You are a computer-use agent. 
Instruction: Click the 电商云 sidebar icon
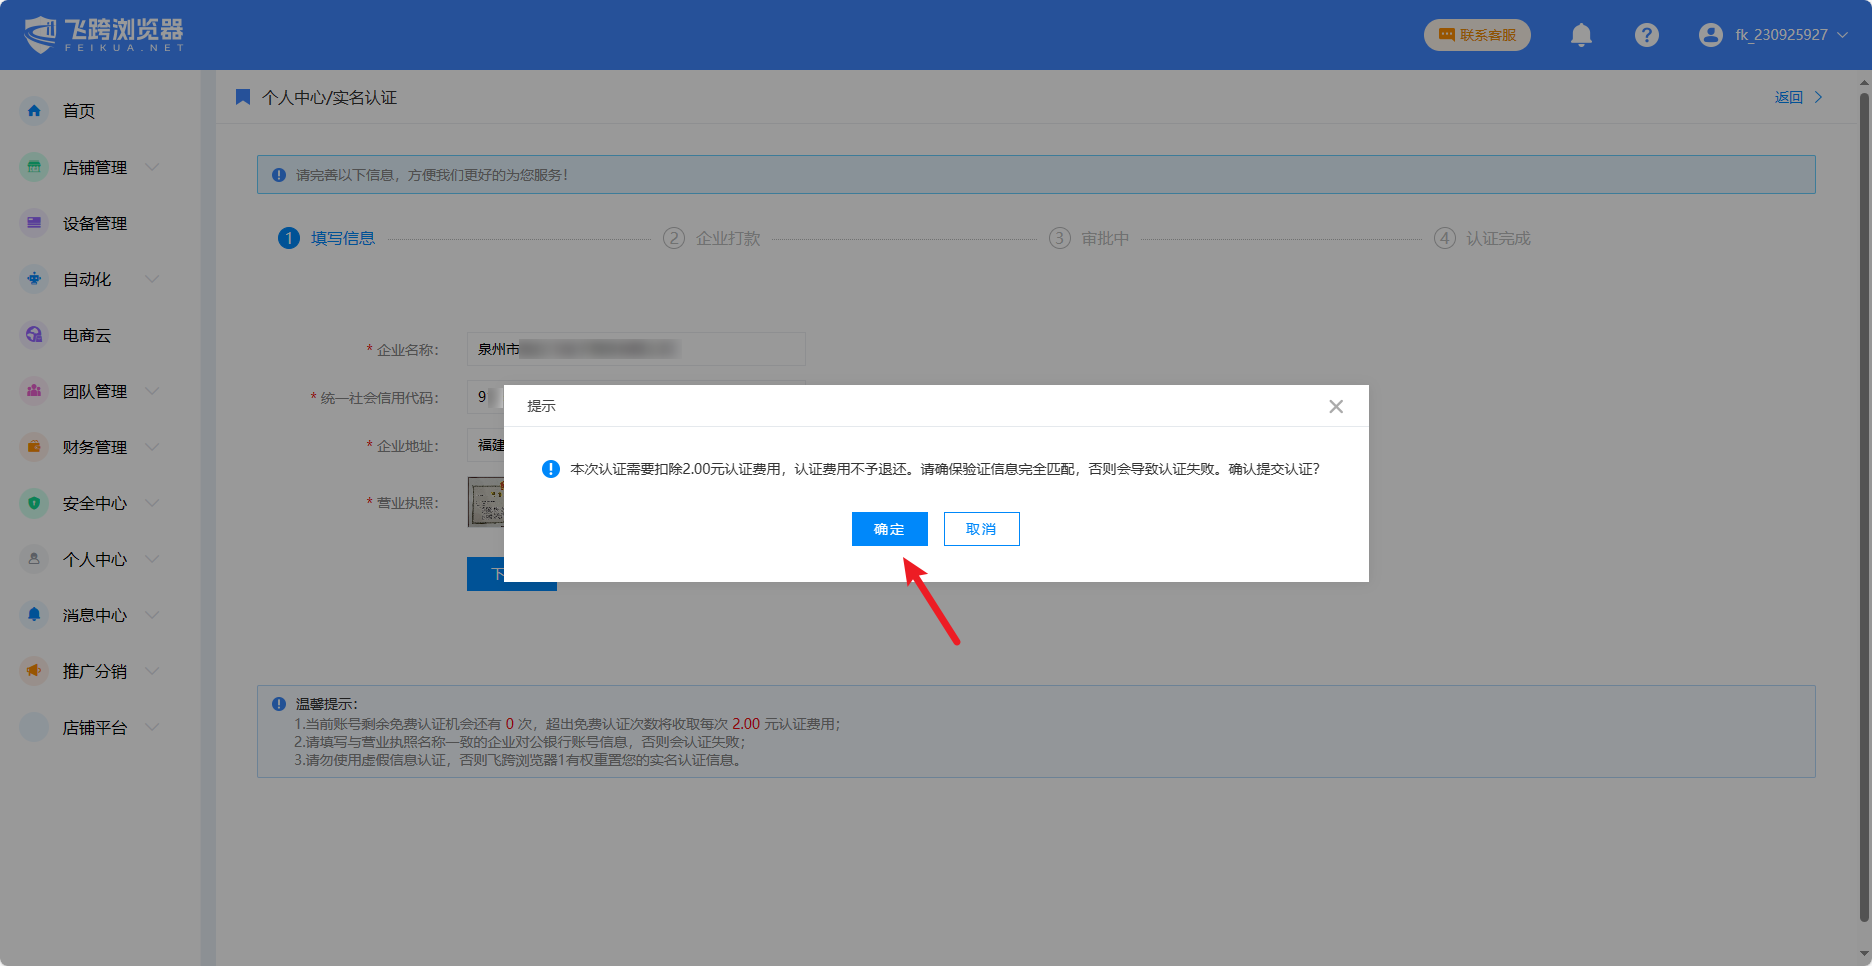[34, 335]
